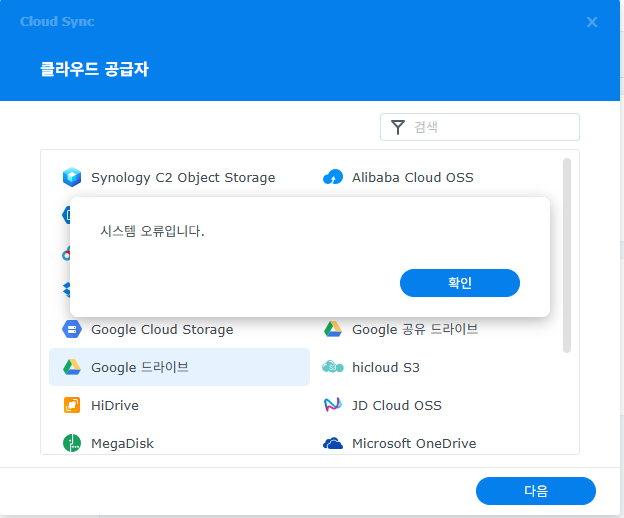Proceed with the 다음 button
The image size is (624, 518).
click(x=536, y=491)
